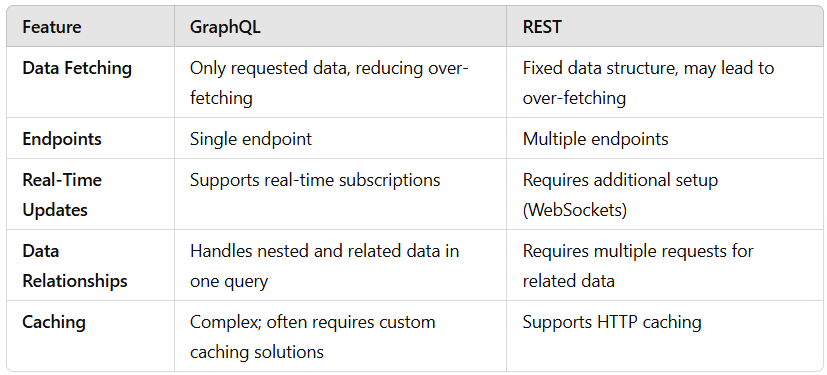Click the Real-Time Updates row label
This screenshot has height=375, width=827.
tap(62, 195)
